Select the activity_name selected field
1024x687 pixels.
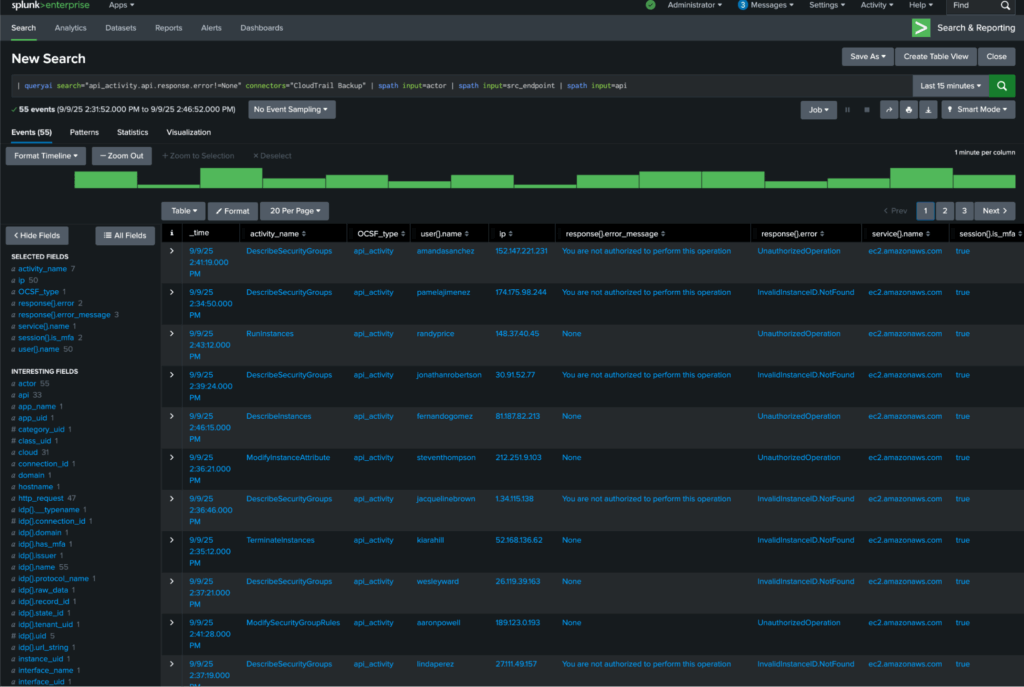coord(42,268)
